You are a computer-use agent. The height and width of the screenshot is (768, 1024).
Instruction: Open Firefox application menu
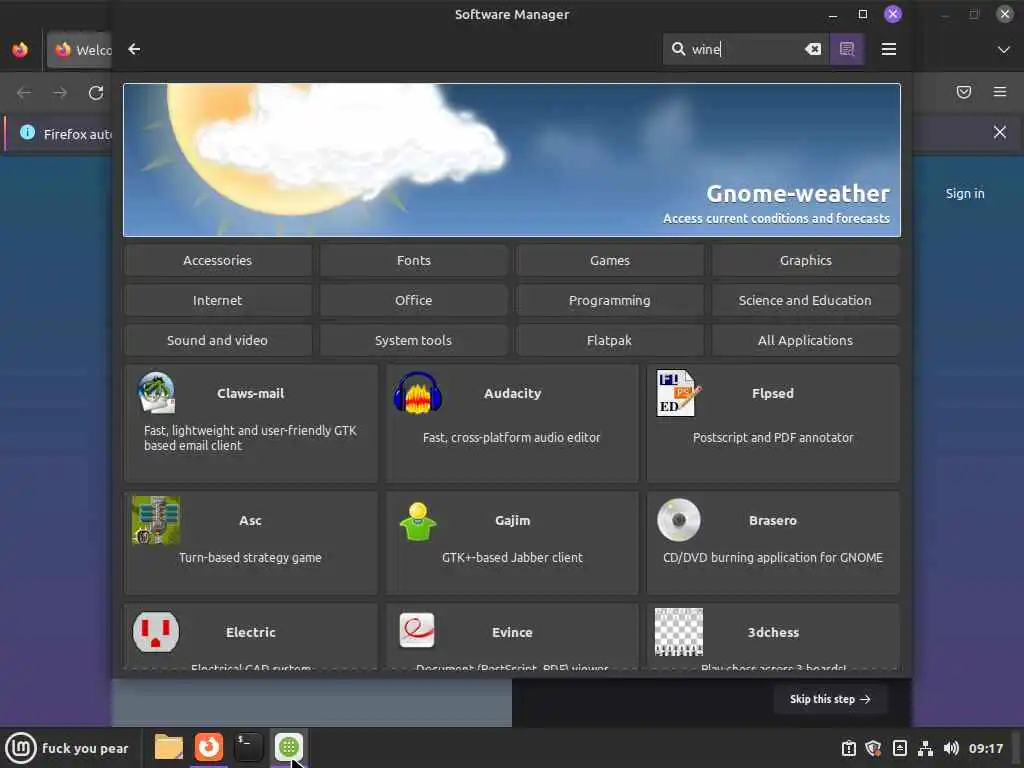(1000, 92)
